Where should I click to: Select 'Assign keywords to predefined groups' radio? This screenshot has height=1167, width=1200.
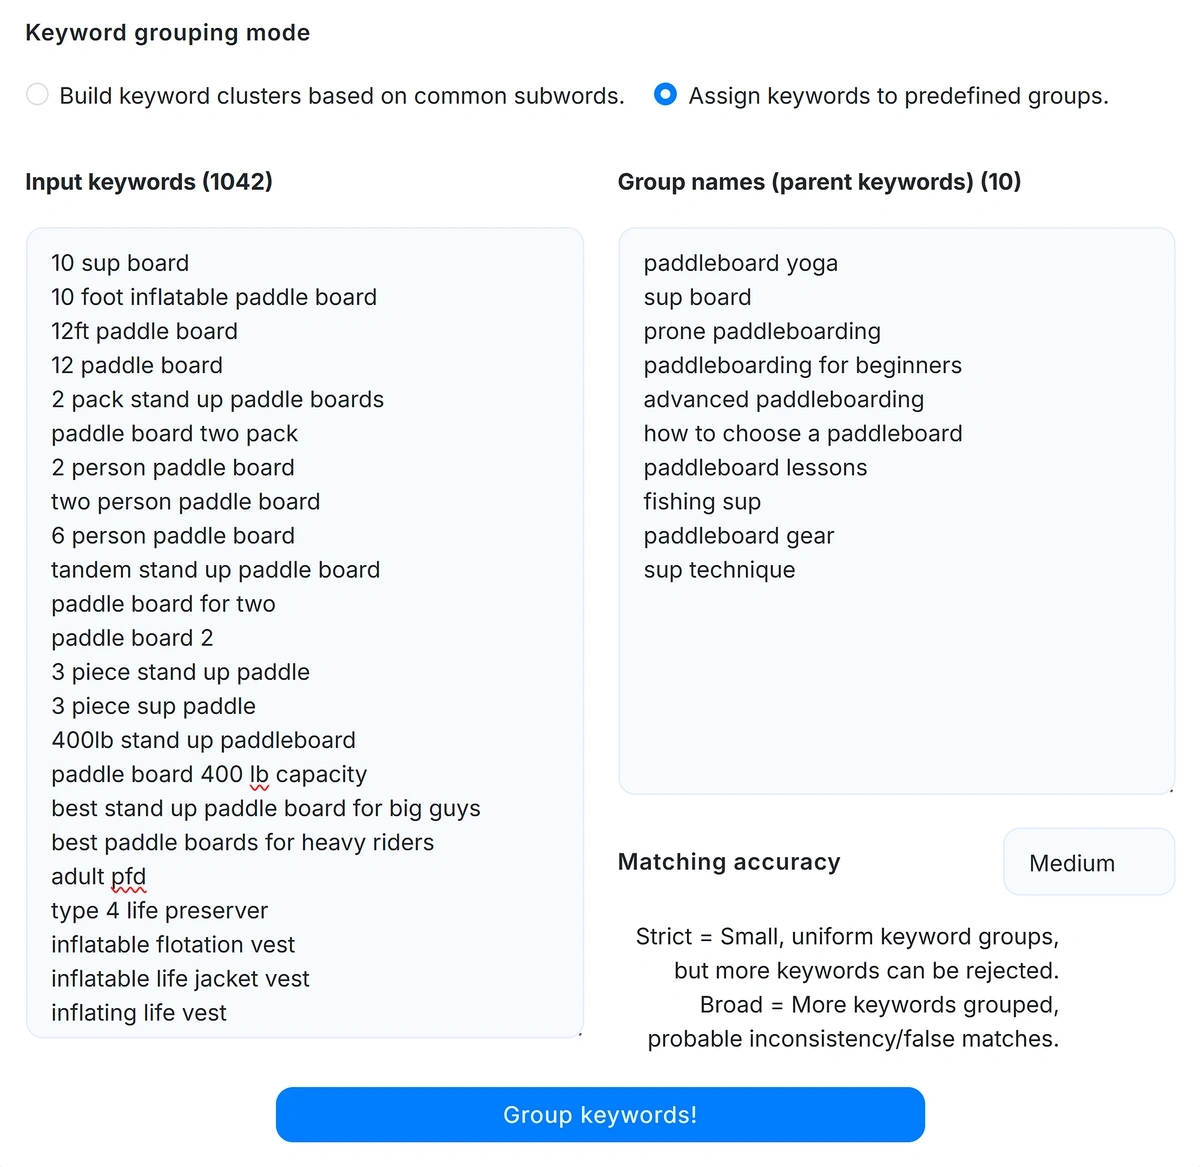pos(665,95)
